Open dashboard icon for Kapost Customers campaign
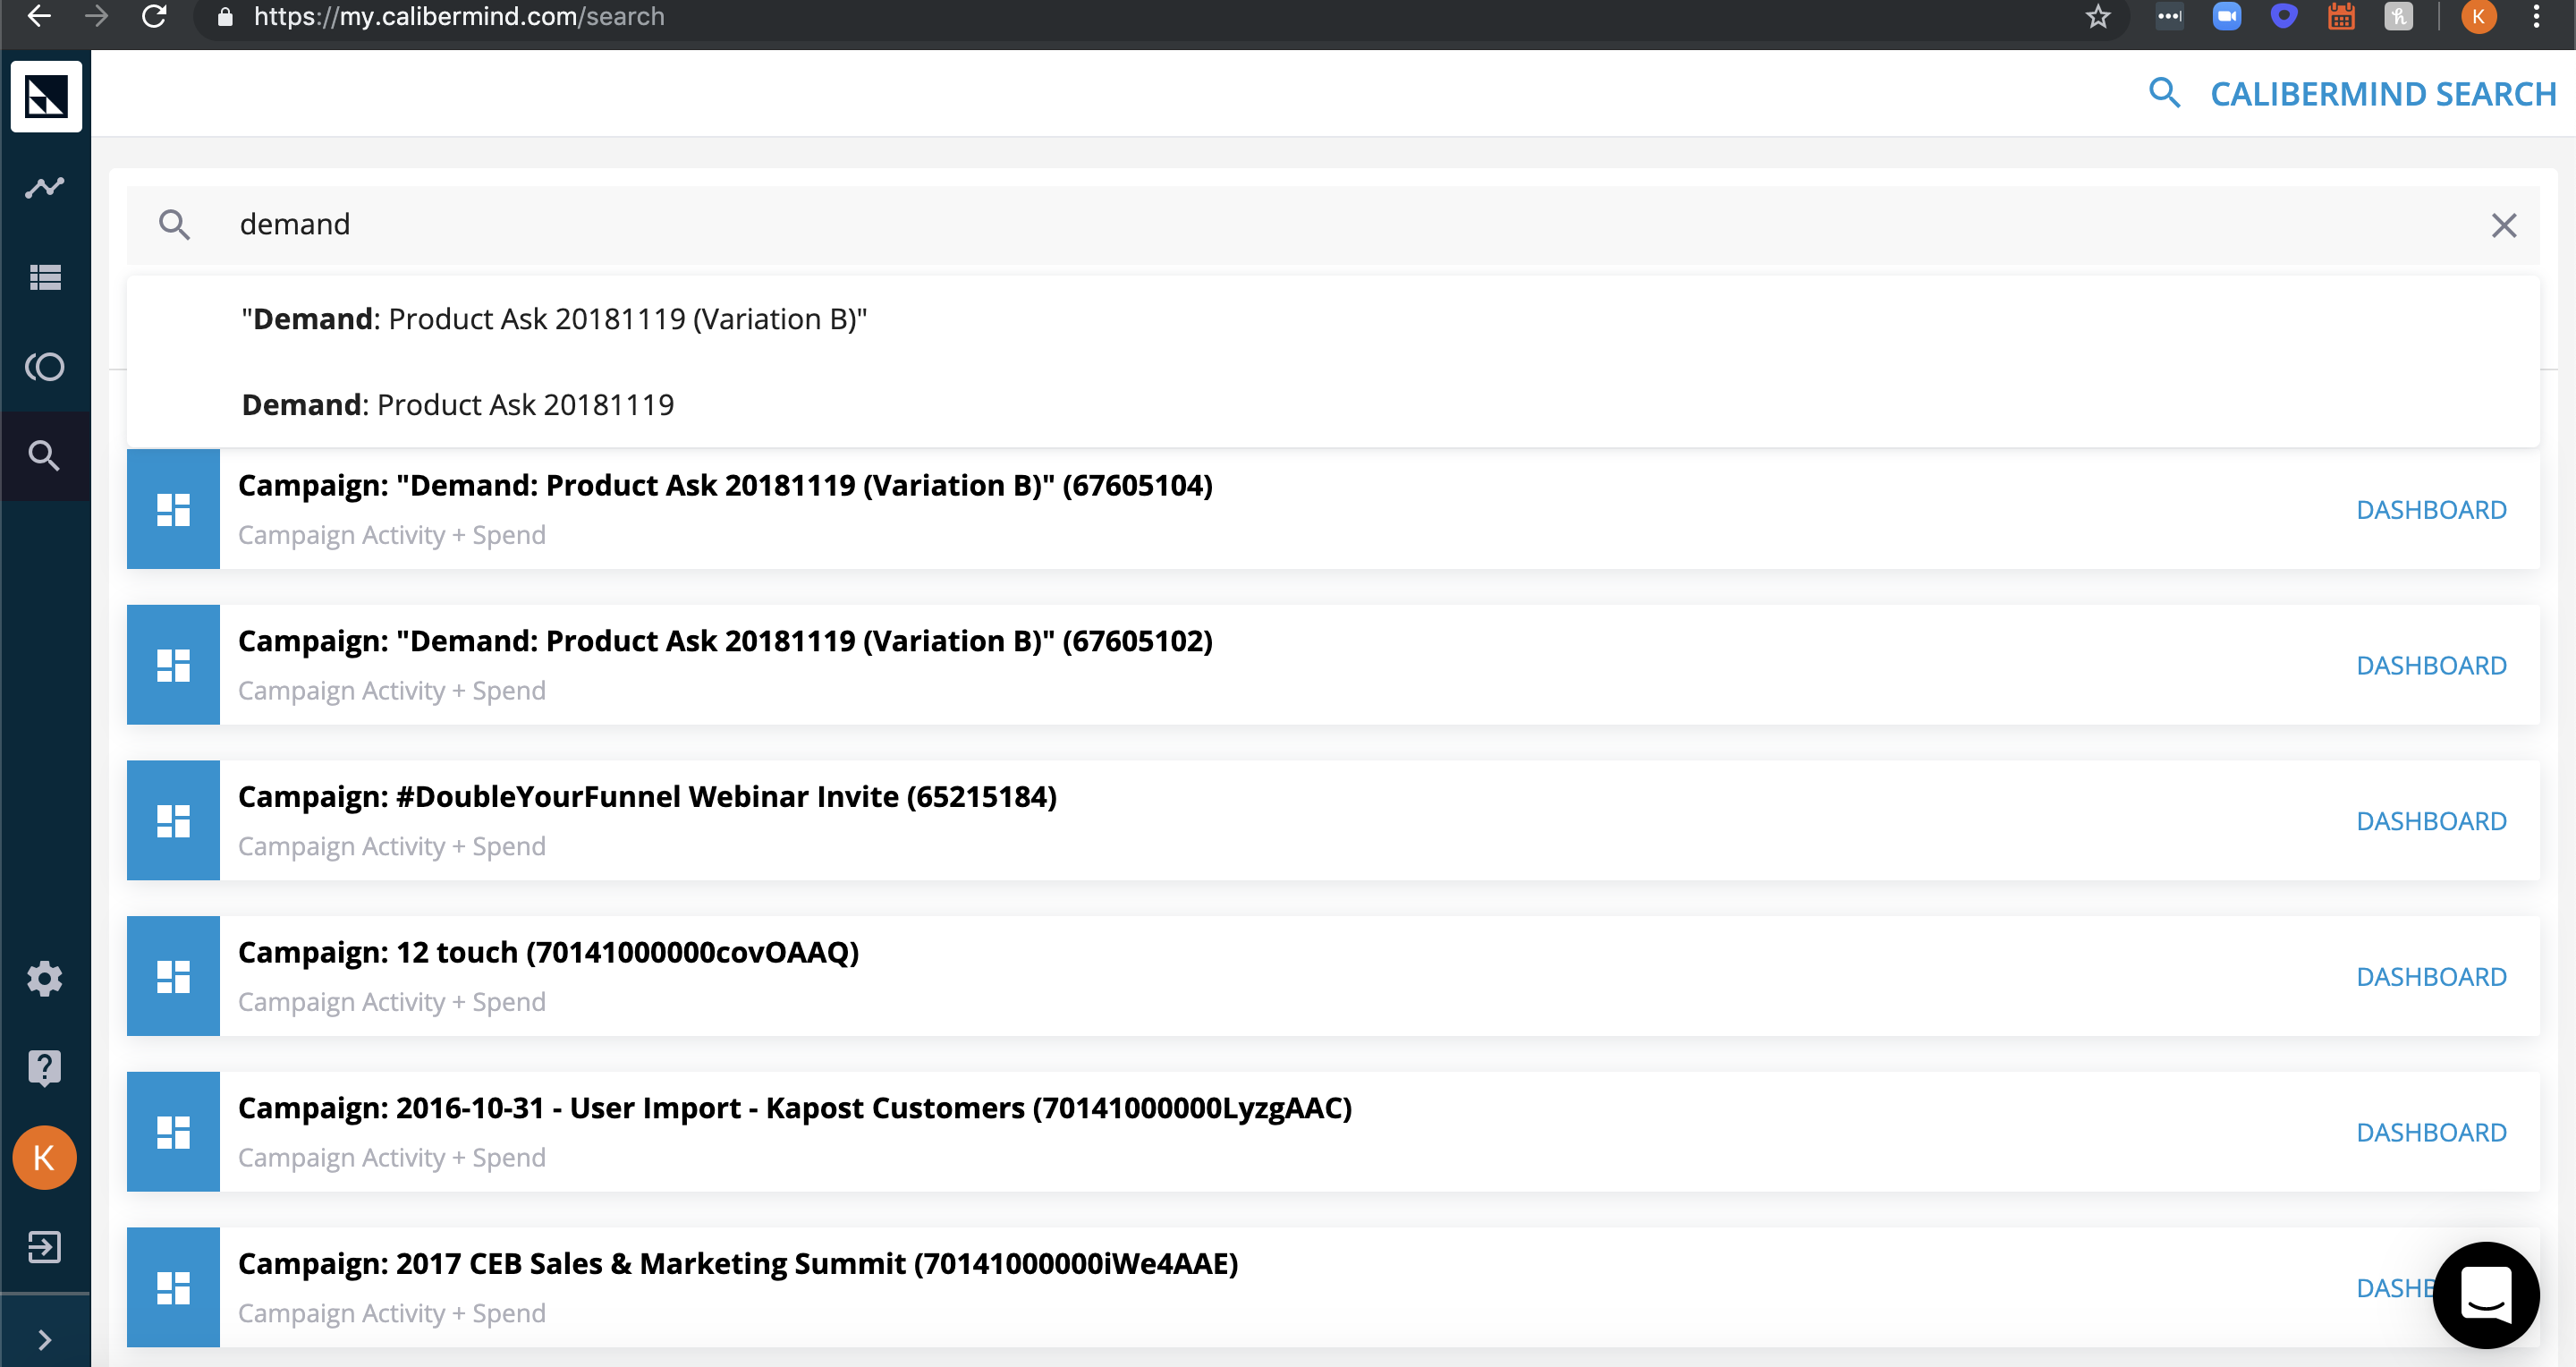This screenshot has height=1367, width=2576. tap(173, 1132)
